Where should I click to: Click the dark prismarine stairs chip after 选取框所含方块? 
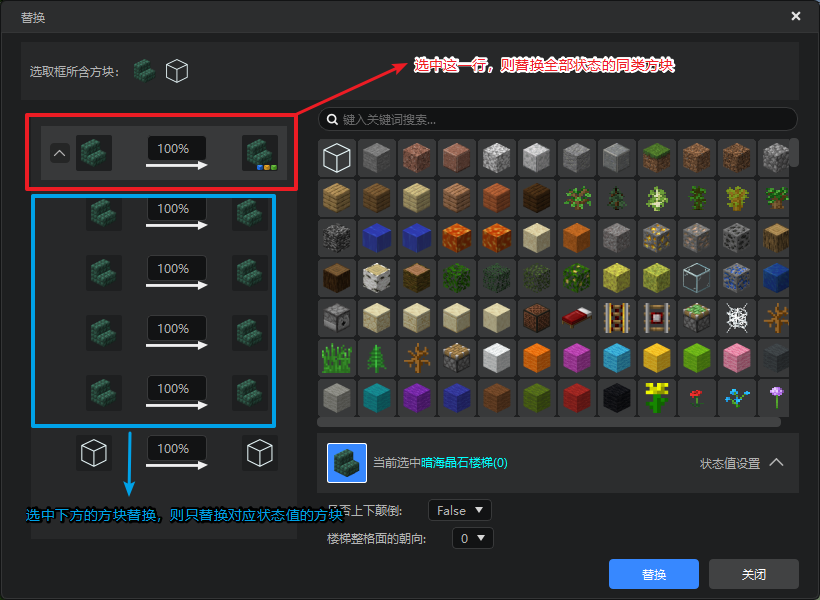coord(144,71)
